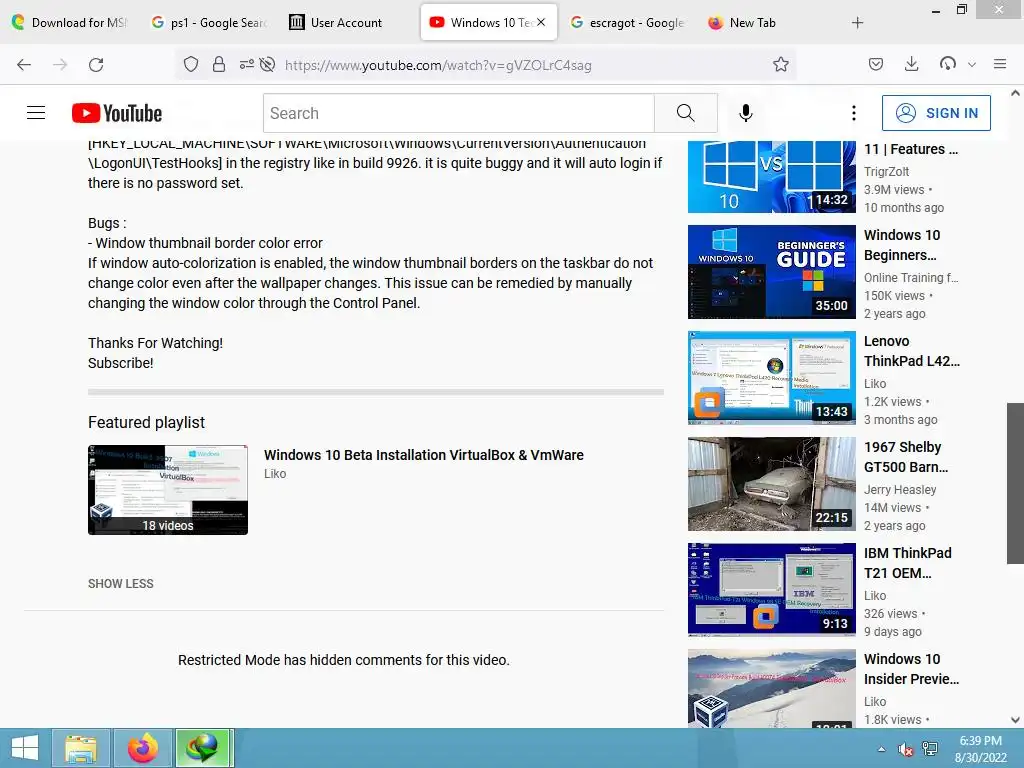Click the 'Featured playlist' heading text
1024x768 pixels.
pos(146,423)
